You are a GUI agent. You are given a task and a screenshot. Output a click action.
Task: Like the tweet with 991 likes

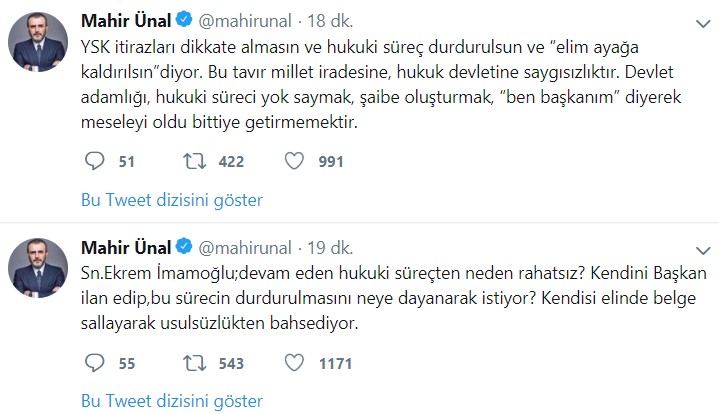click(296, 160)
